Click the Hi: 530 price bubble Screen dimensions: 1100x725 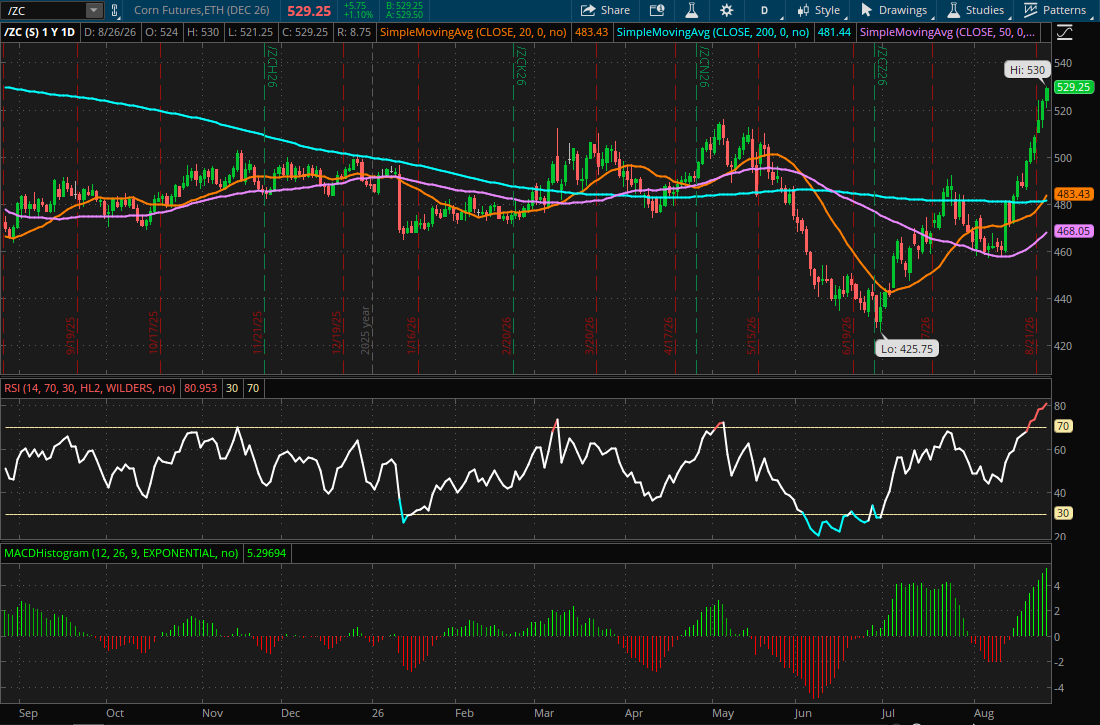tap(1027, 69)
